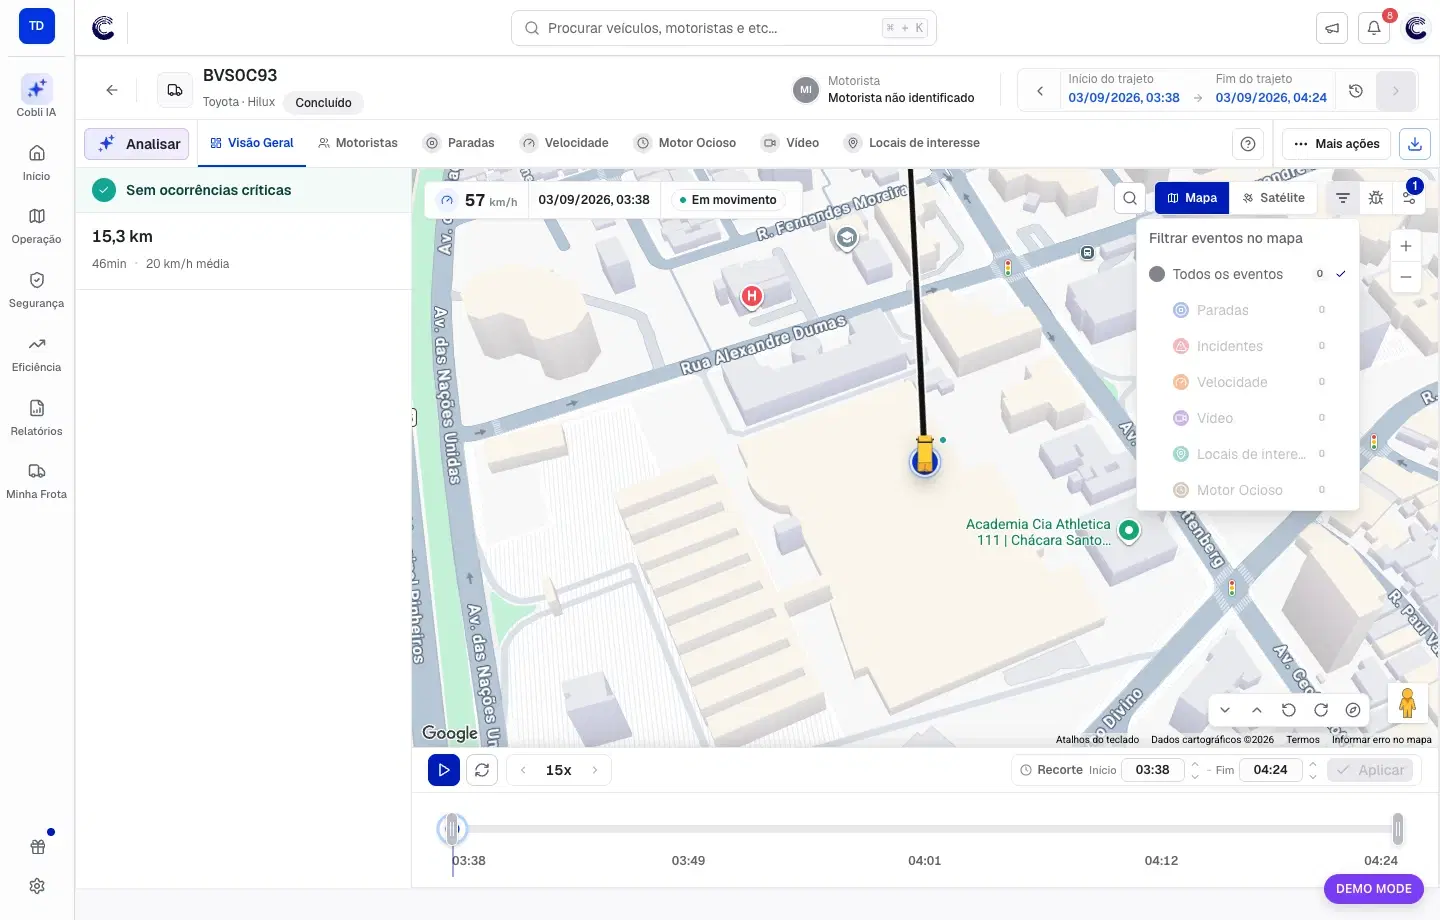Zoom in on the map

[1406, 246]
